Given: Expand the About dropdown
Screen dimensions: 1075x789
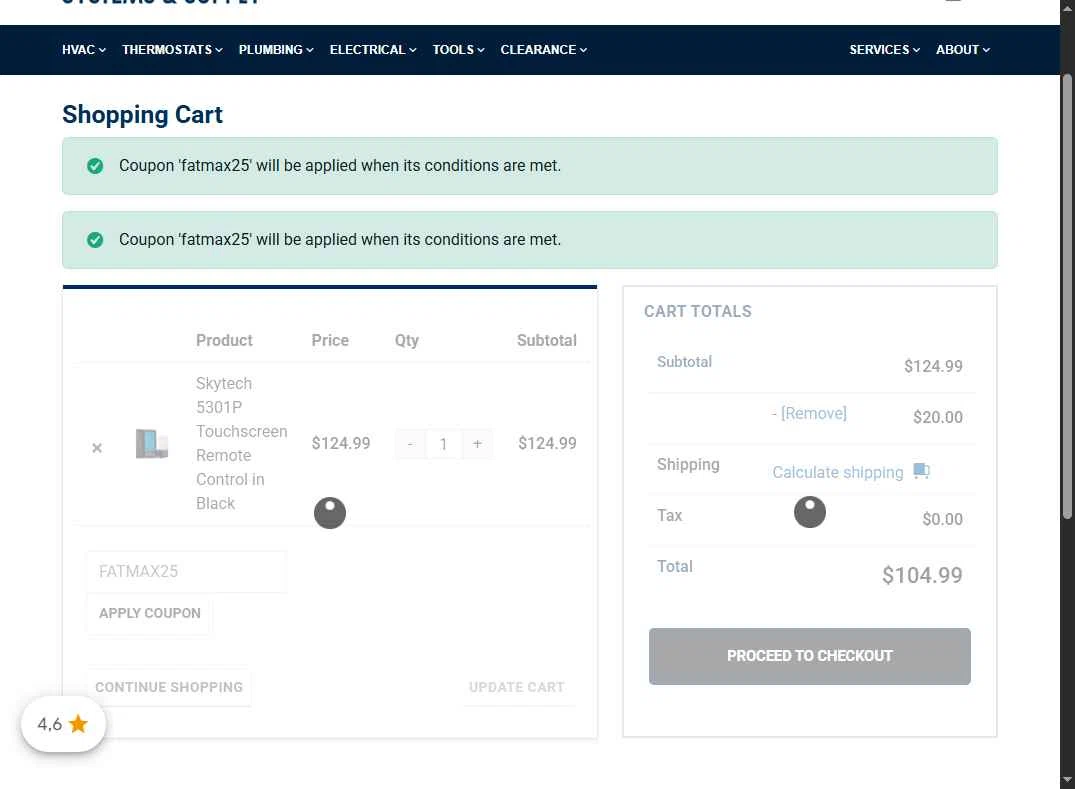Looking at the screenshot, I should [963, 50].
